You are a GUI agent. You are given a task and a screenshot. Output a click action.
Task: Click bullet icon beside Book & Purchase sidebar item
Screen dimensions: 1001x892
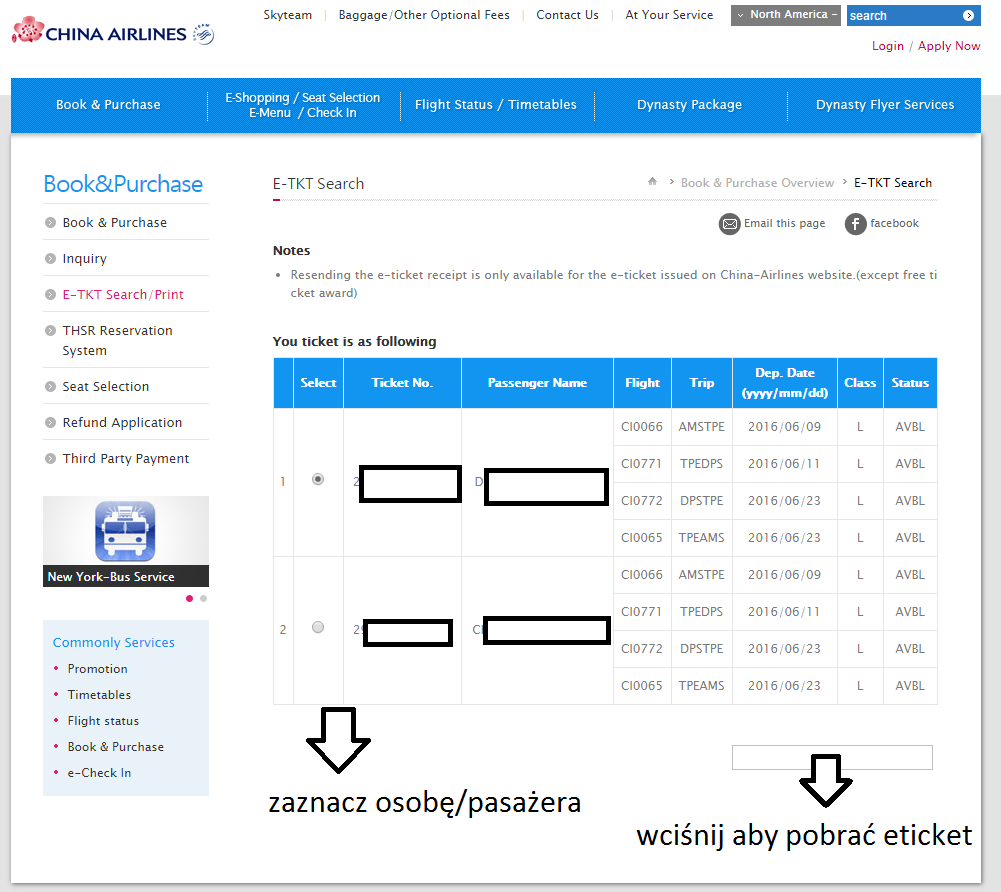50,223
